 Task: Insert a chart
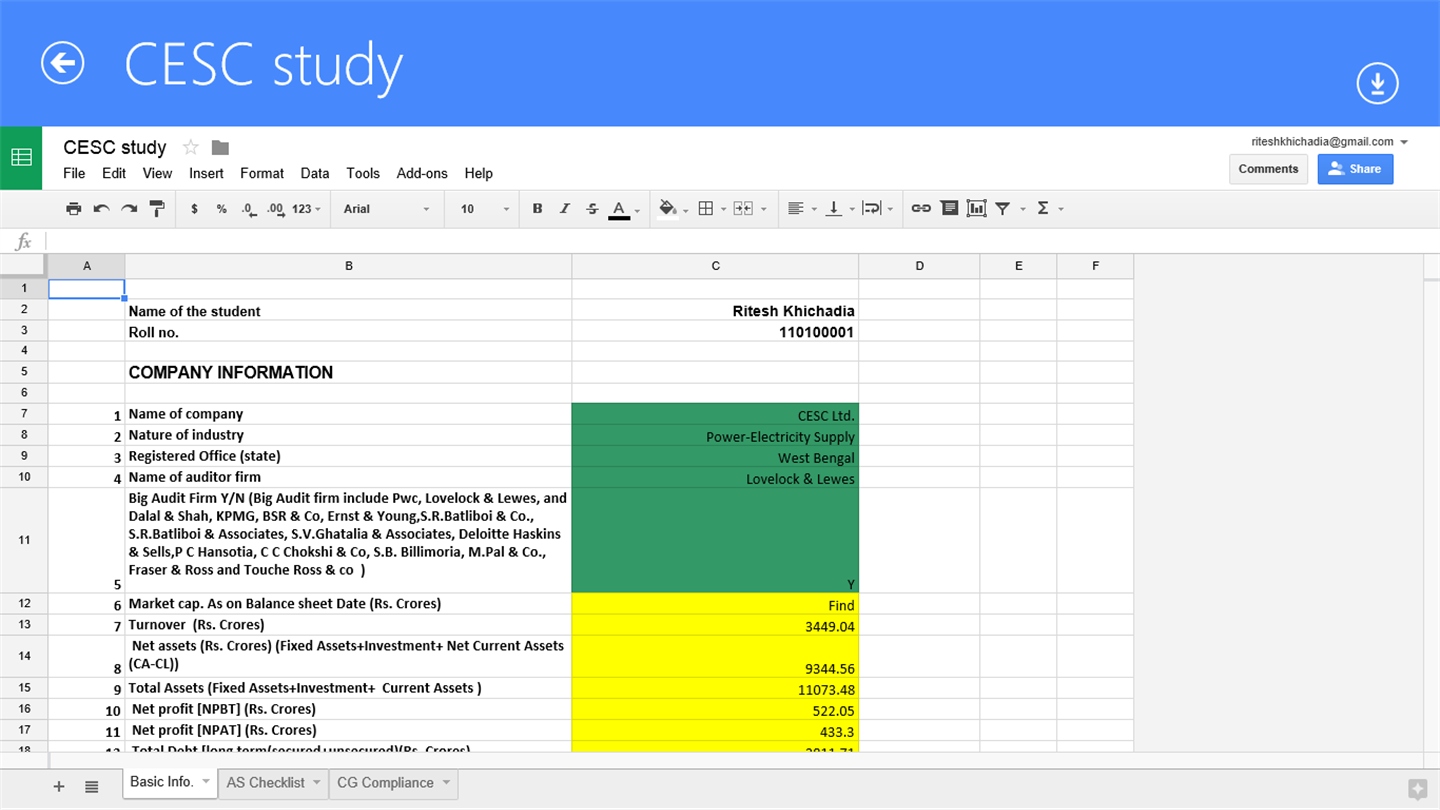click(x=977, y=208)
